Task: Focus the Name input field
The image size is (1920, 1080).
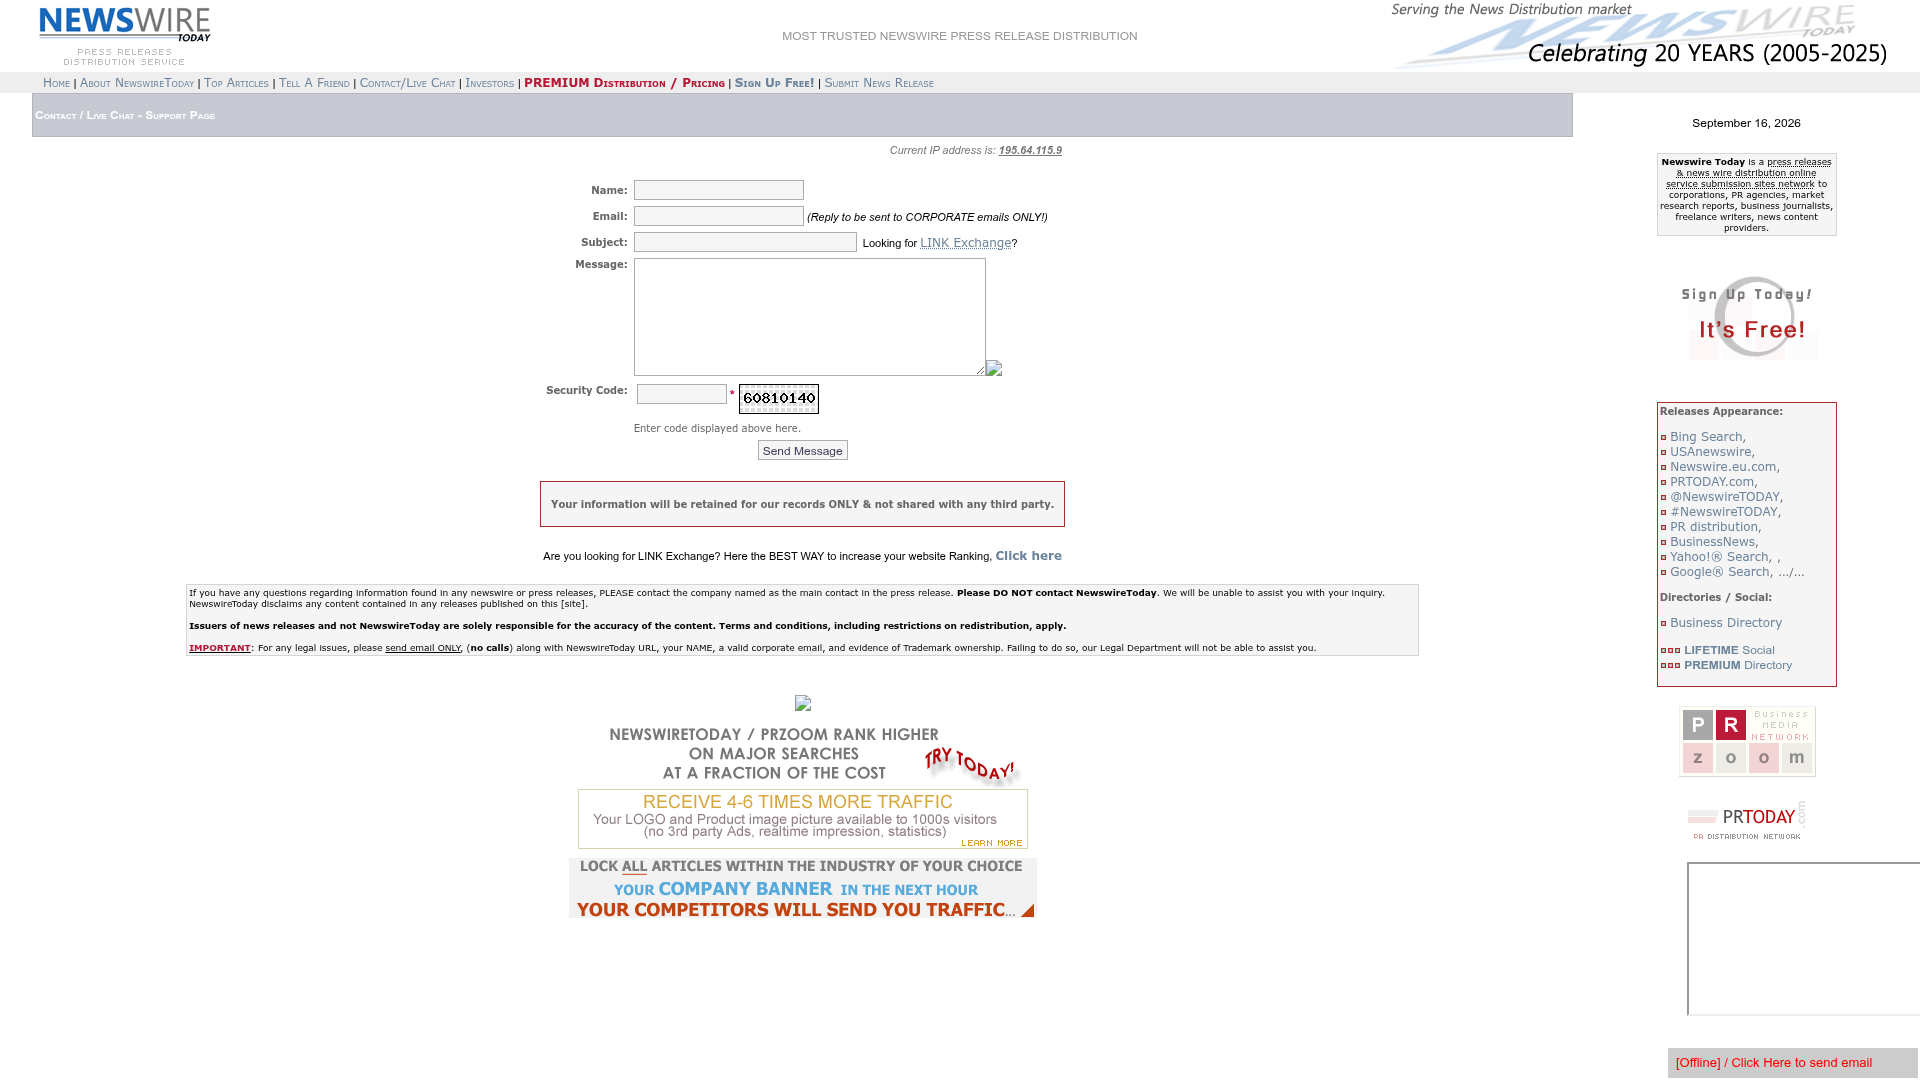Action: click(x=719, y=190)
